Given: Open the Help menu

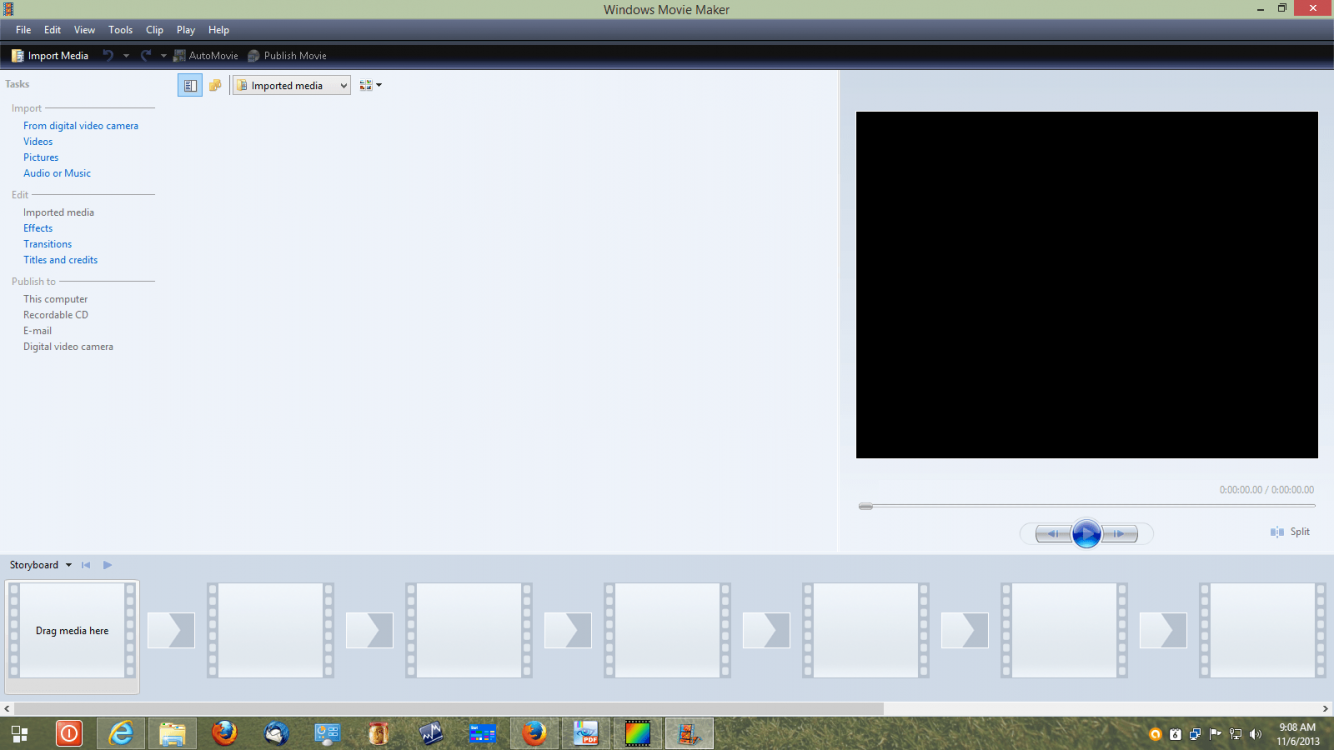Looking at the screenshot, I should pyautogui.click(x=218, y=30).
